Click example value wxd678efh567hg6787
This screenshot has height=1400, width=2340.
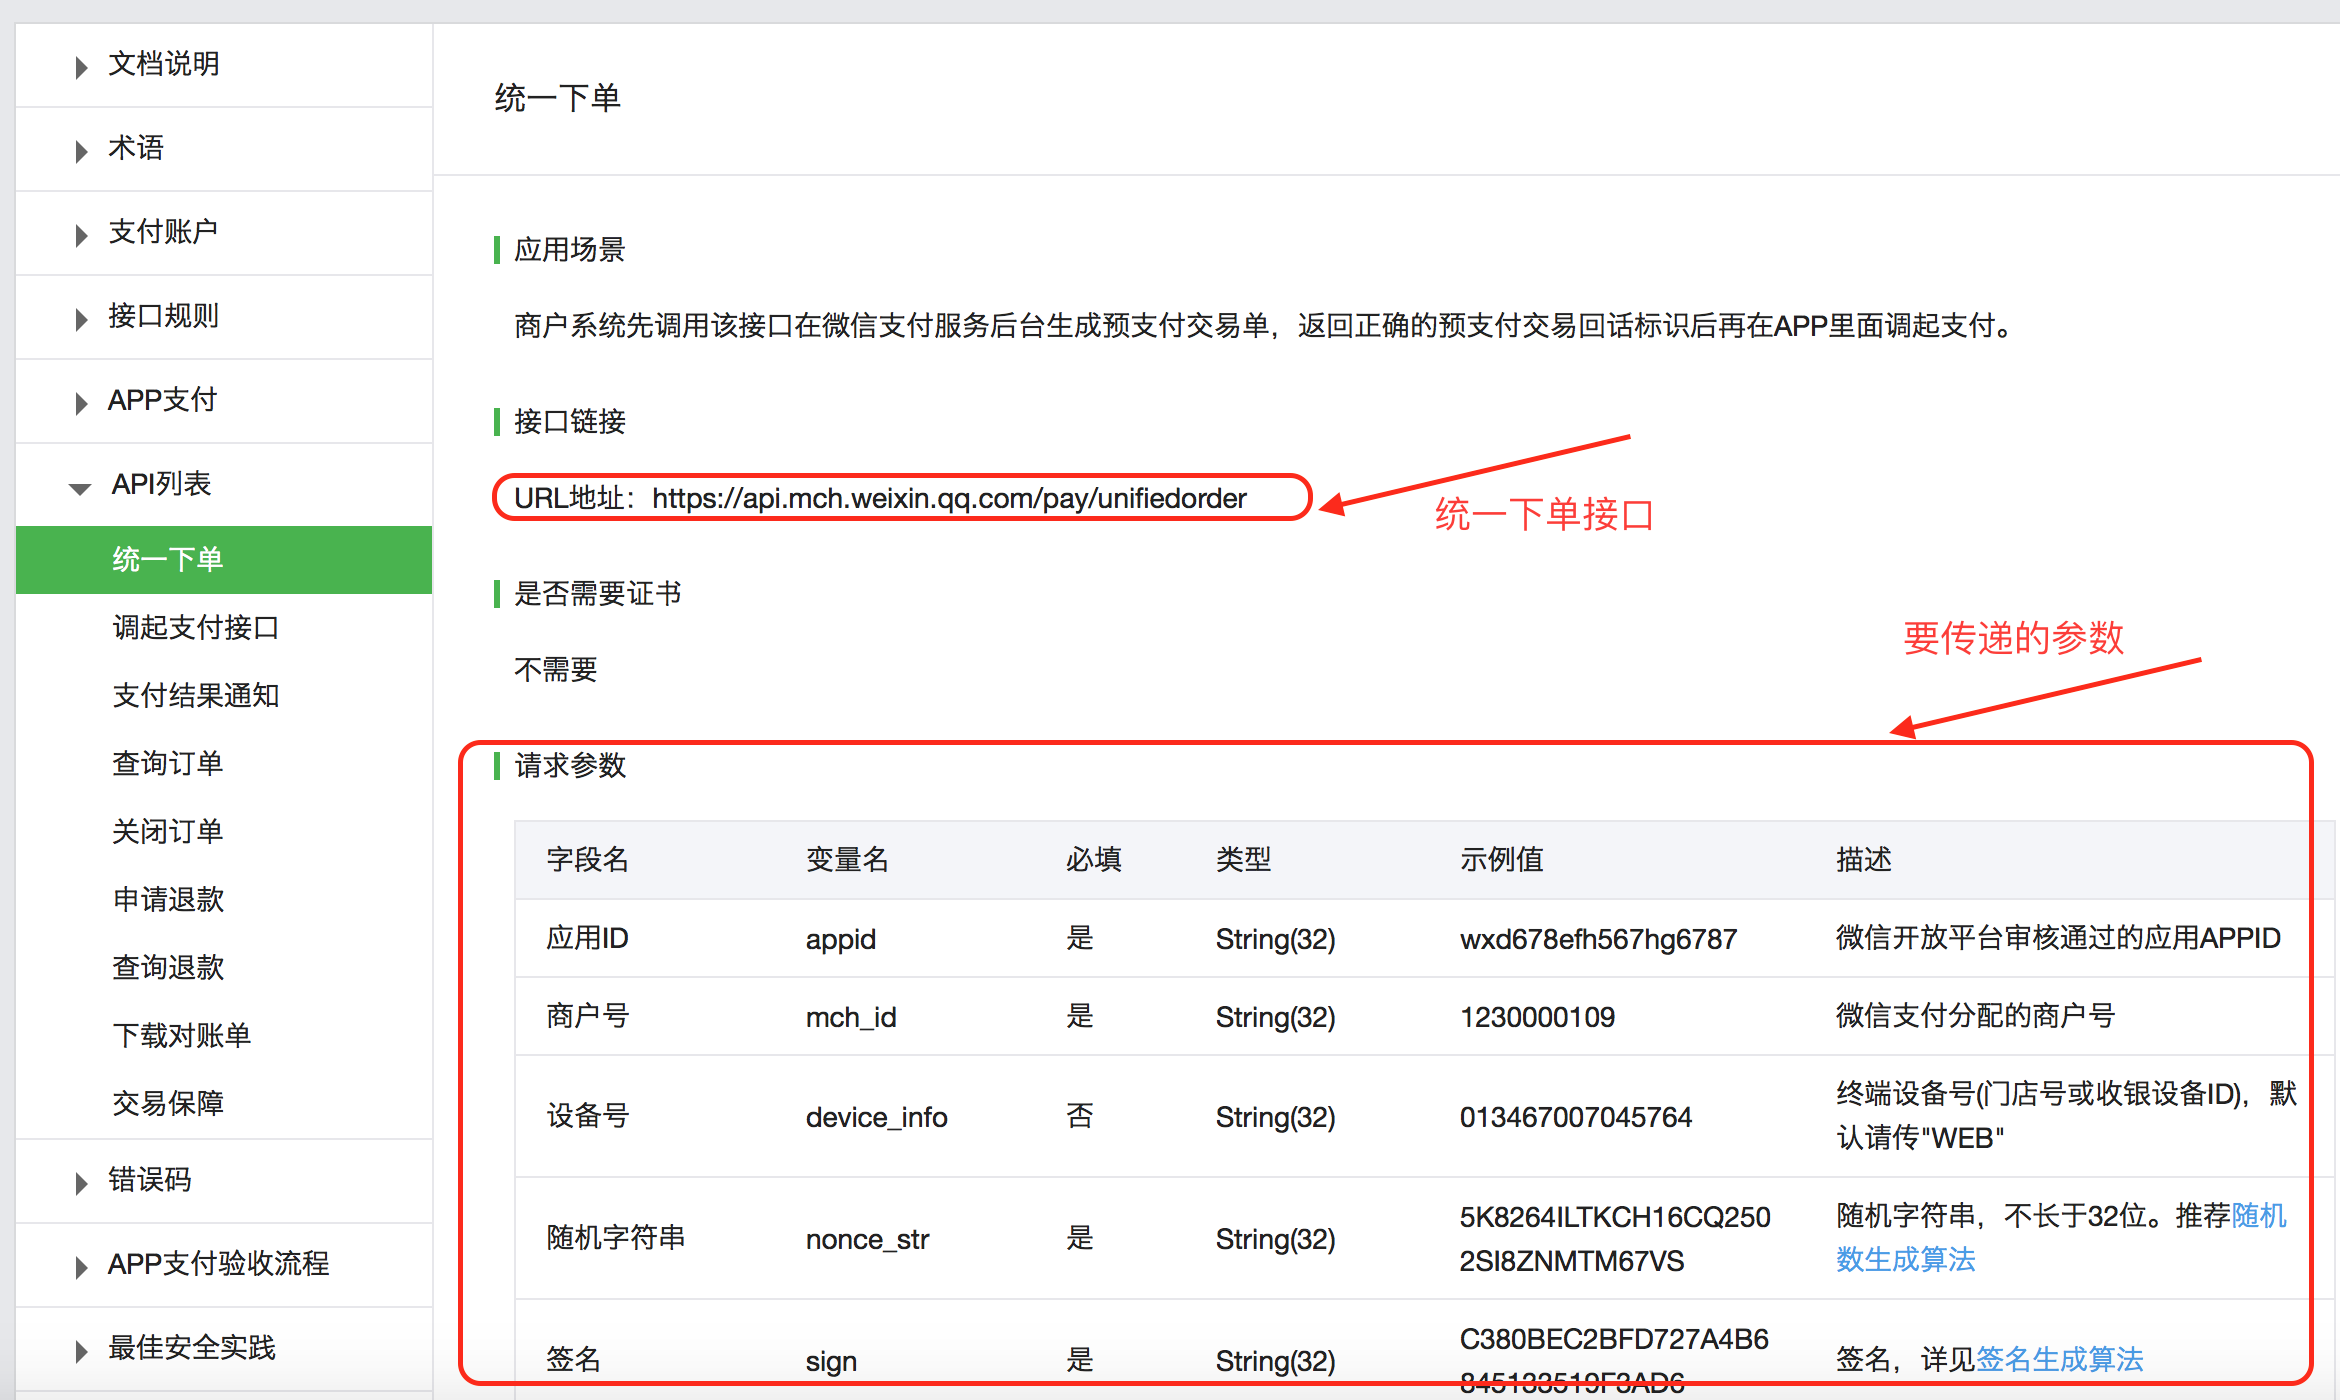click(1598, 939)
